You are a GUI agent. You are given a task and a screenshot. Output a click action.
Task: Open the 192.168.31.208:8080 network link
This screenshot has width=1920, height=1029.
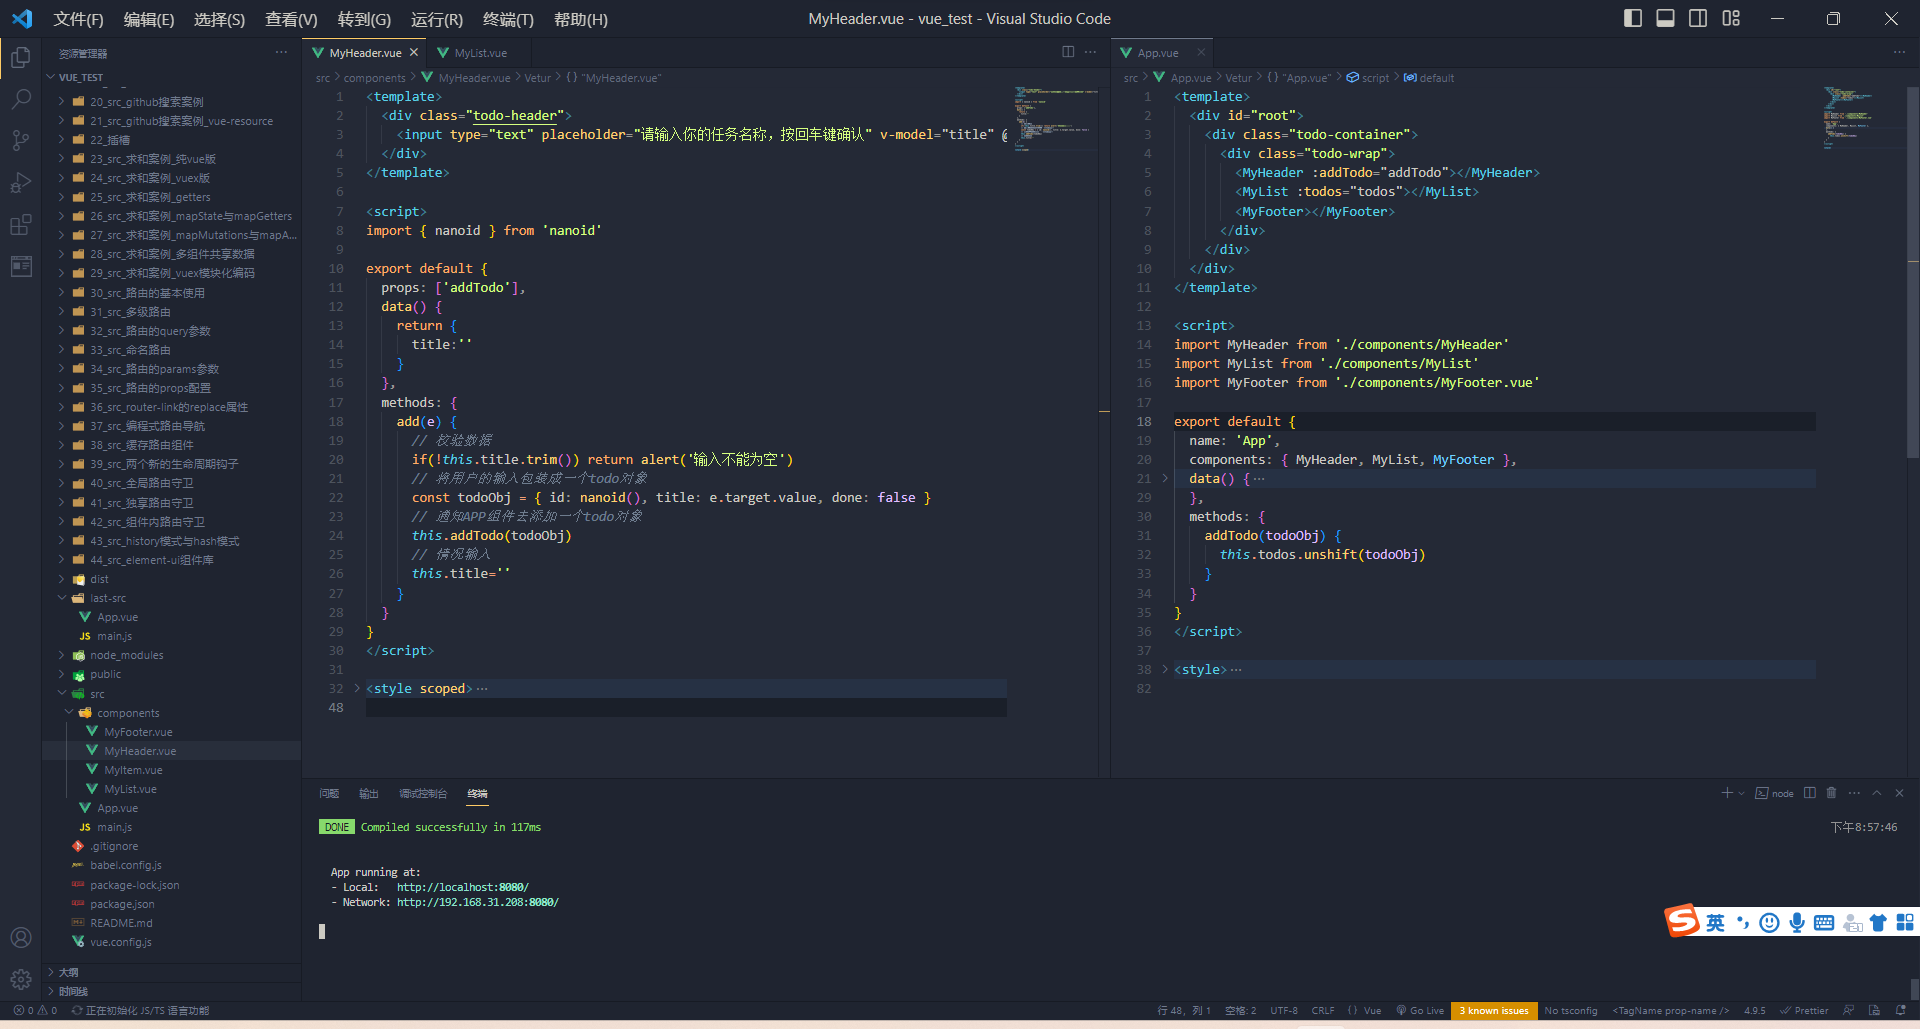tap(477, 902)
